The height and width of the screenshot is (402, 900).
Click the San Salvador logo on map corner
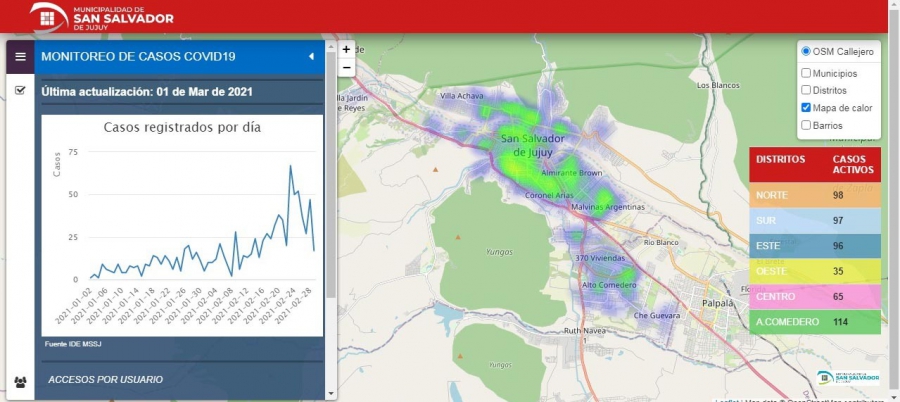pos(847,378)
